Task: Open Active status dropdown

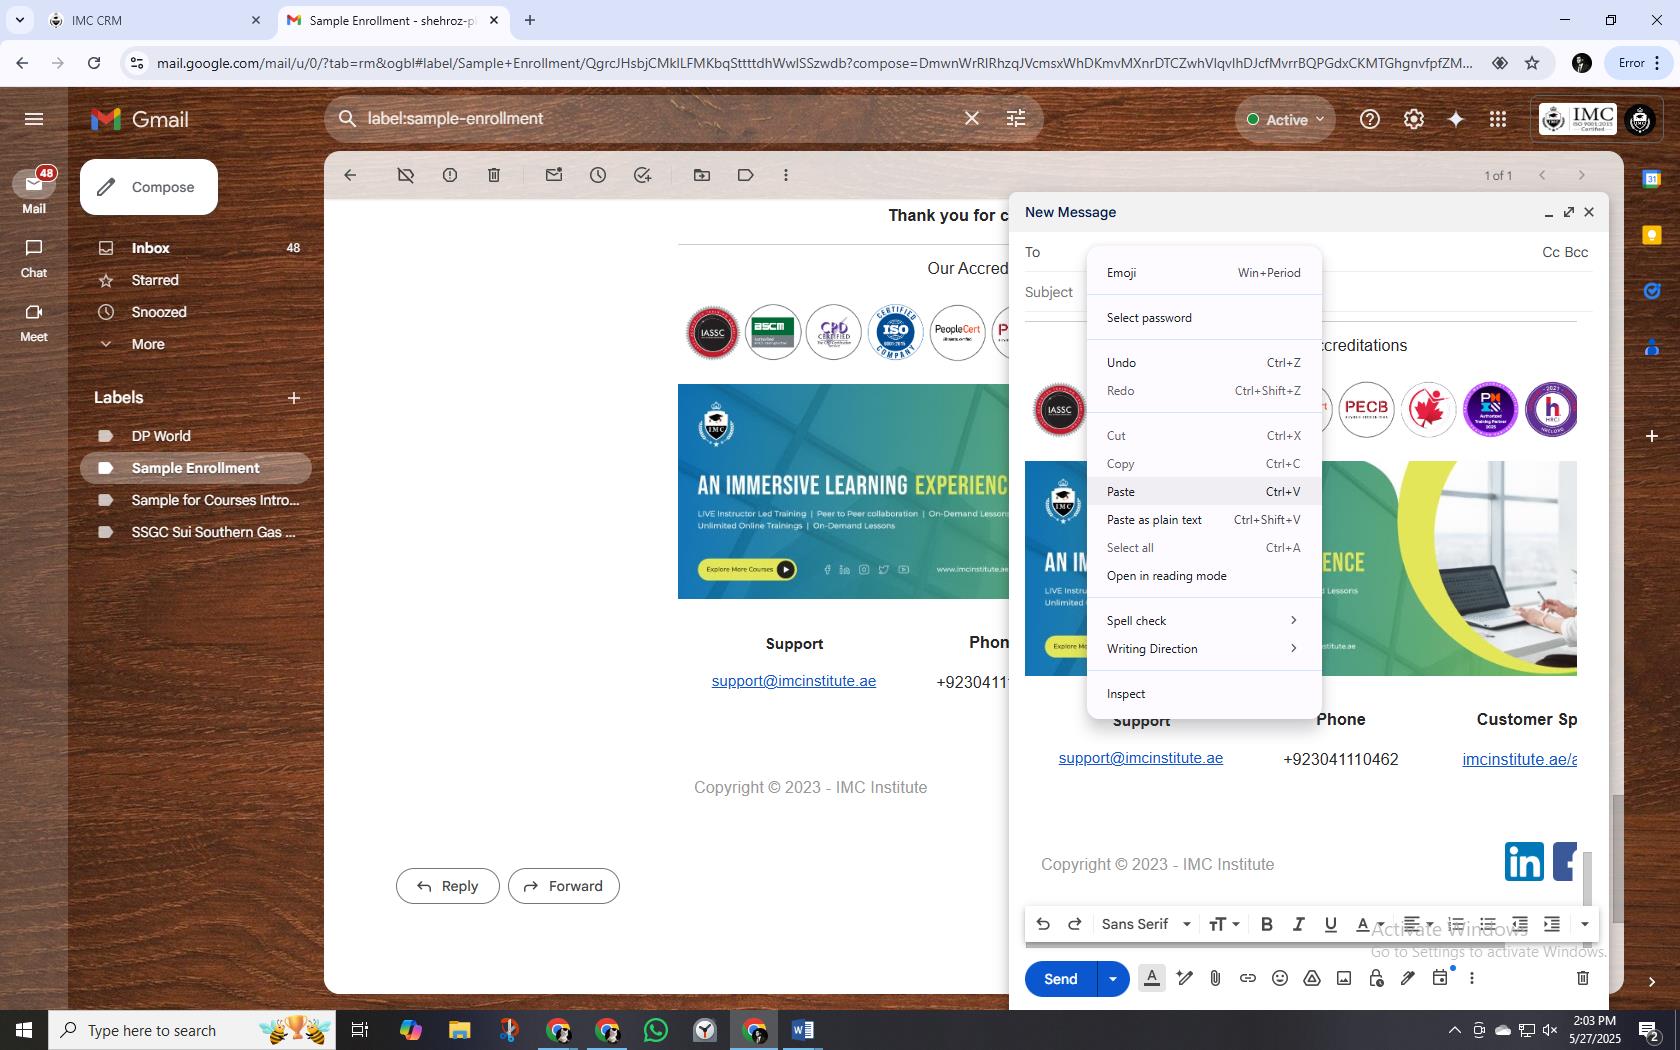Action: (x=1286, y=119)
